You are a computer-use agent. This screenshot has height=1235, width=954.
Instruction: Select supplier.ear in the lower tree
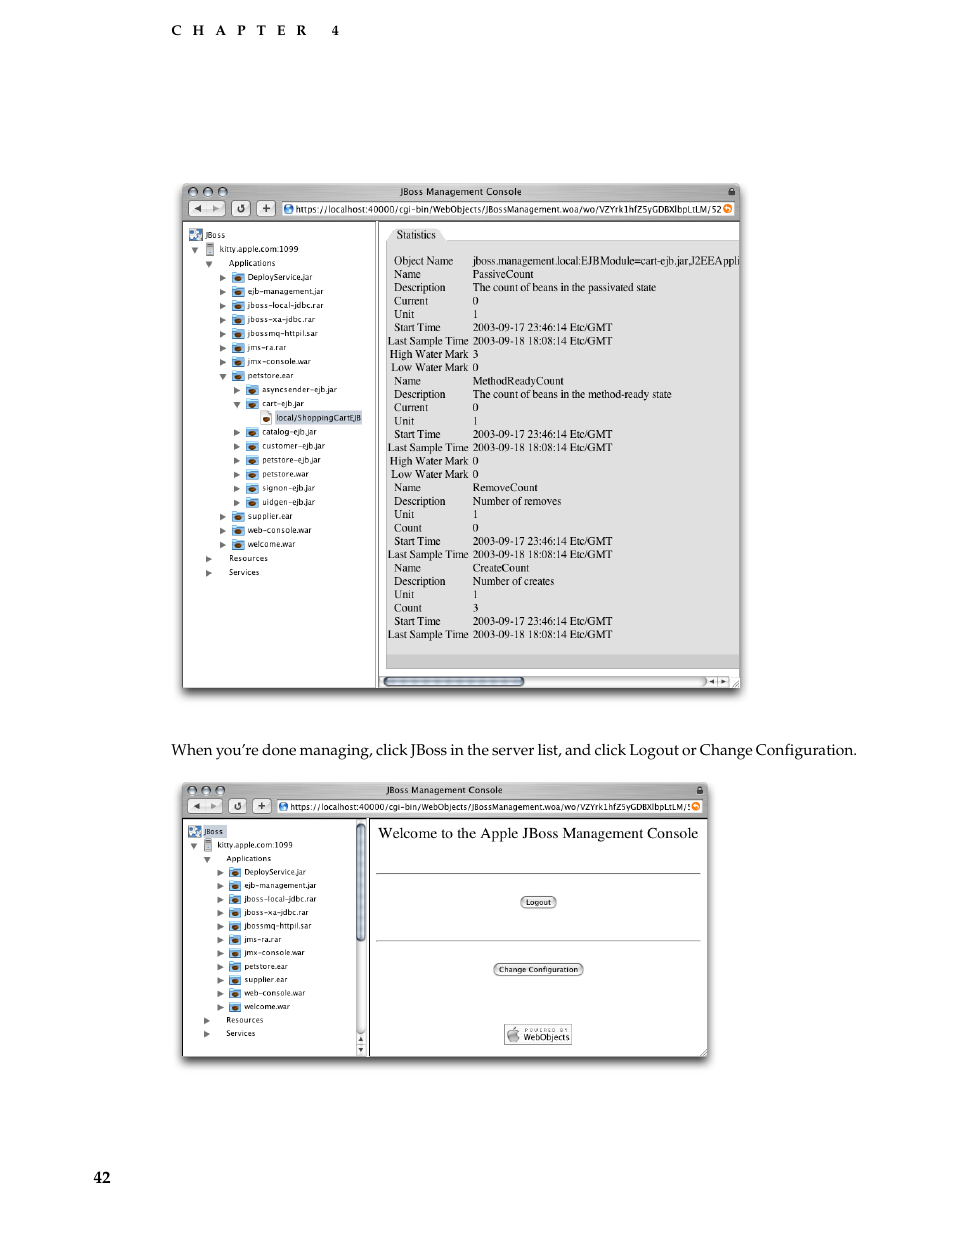[x=265, y=980]
